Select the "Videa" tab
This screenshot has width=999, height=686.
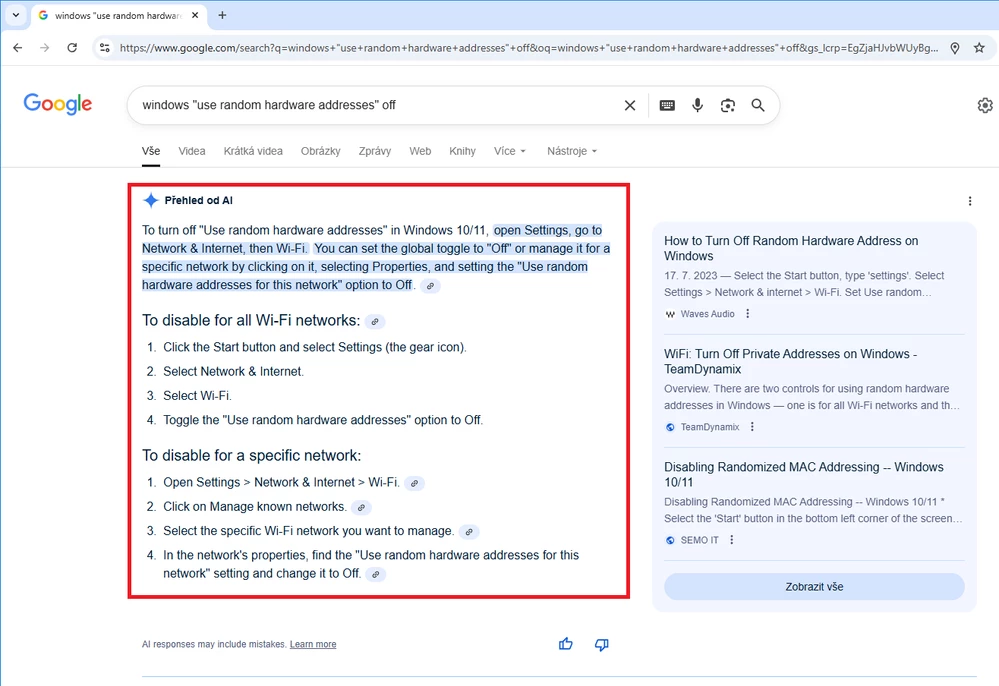191,151
